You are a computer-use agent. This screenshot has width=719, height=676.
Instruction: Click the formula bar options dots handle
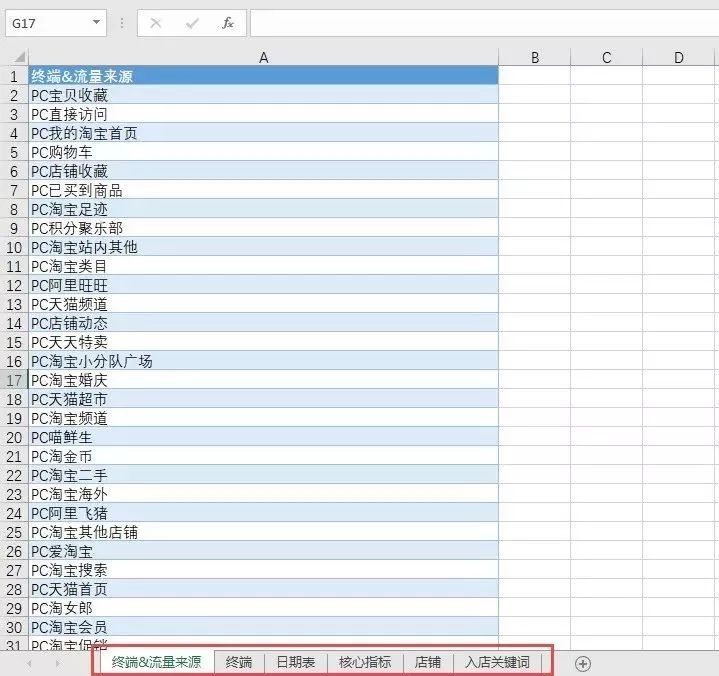[122, 23]
